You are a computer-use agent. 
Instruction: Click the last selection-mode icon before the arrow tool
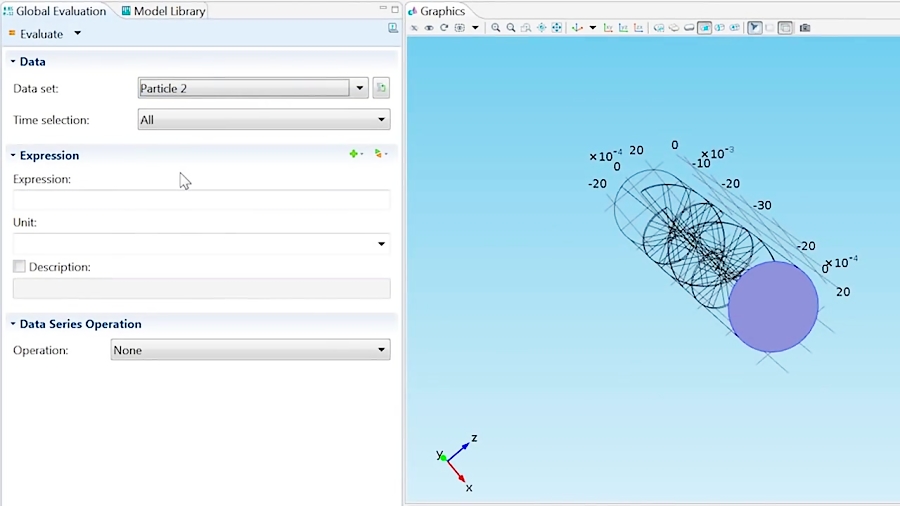(x=735, y=28)
